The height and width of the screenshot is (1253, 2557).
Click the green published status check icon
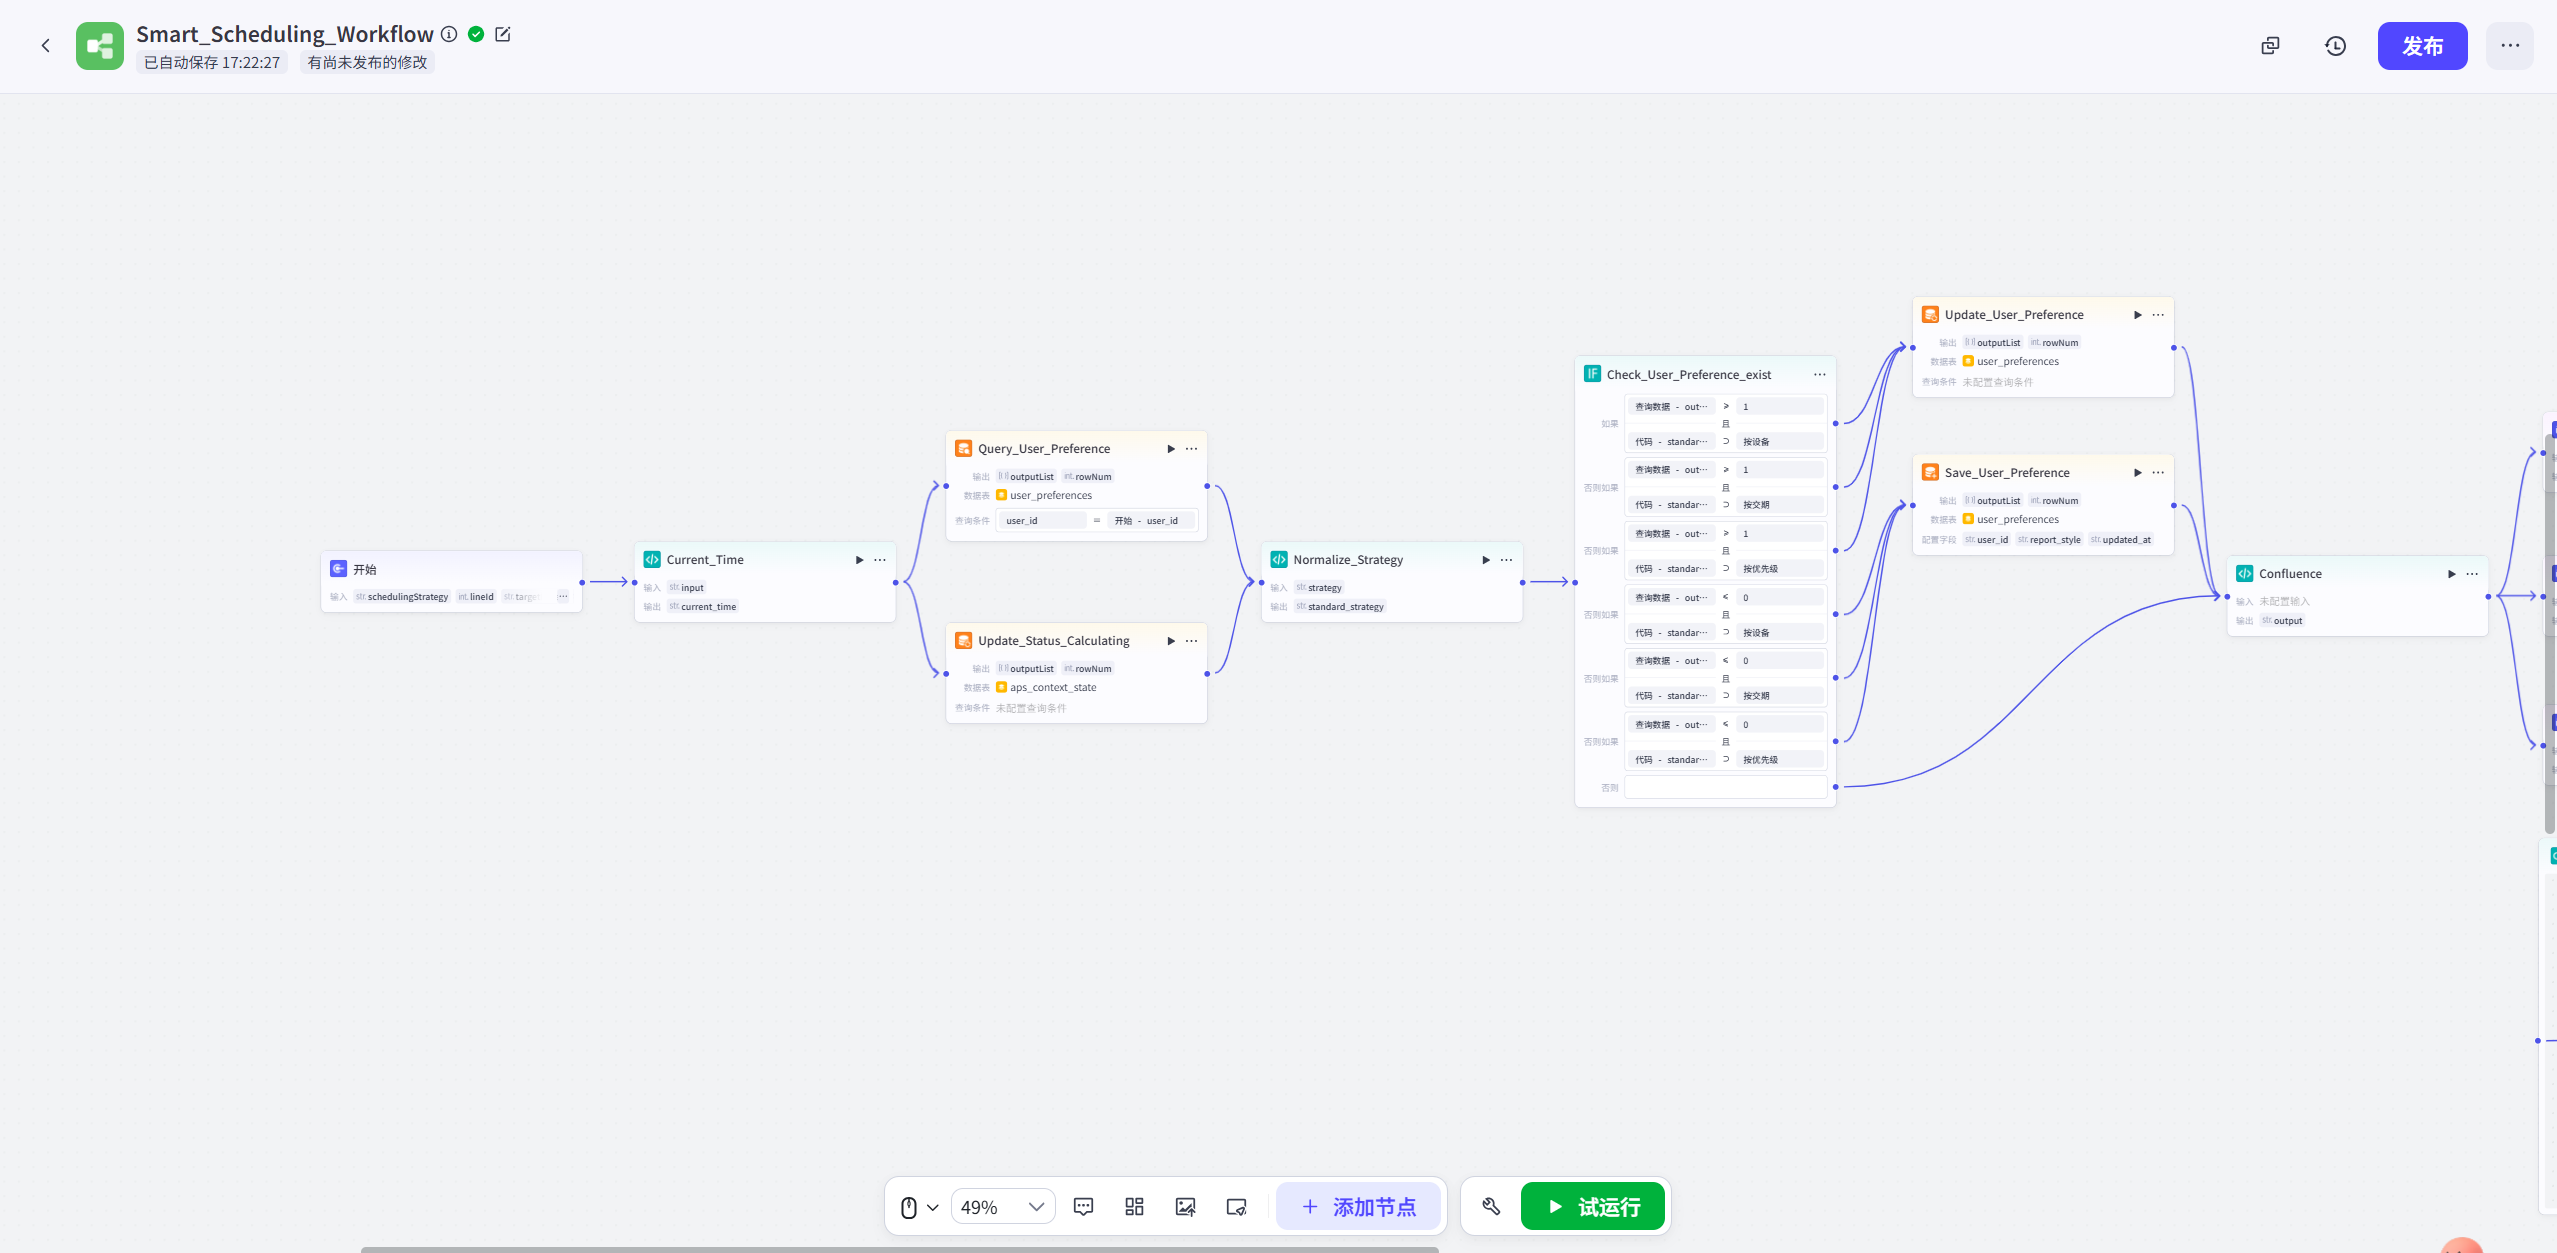tap(477, 34)
